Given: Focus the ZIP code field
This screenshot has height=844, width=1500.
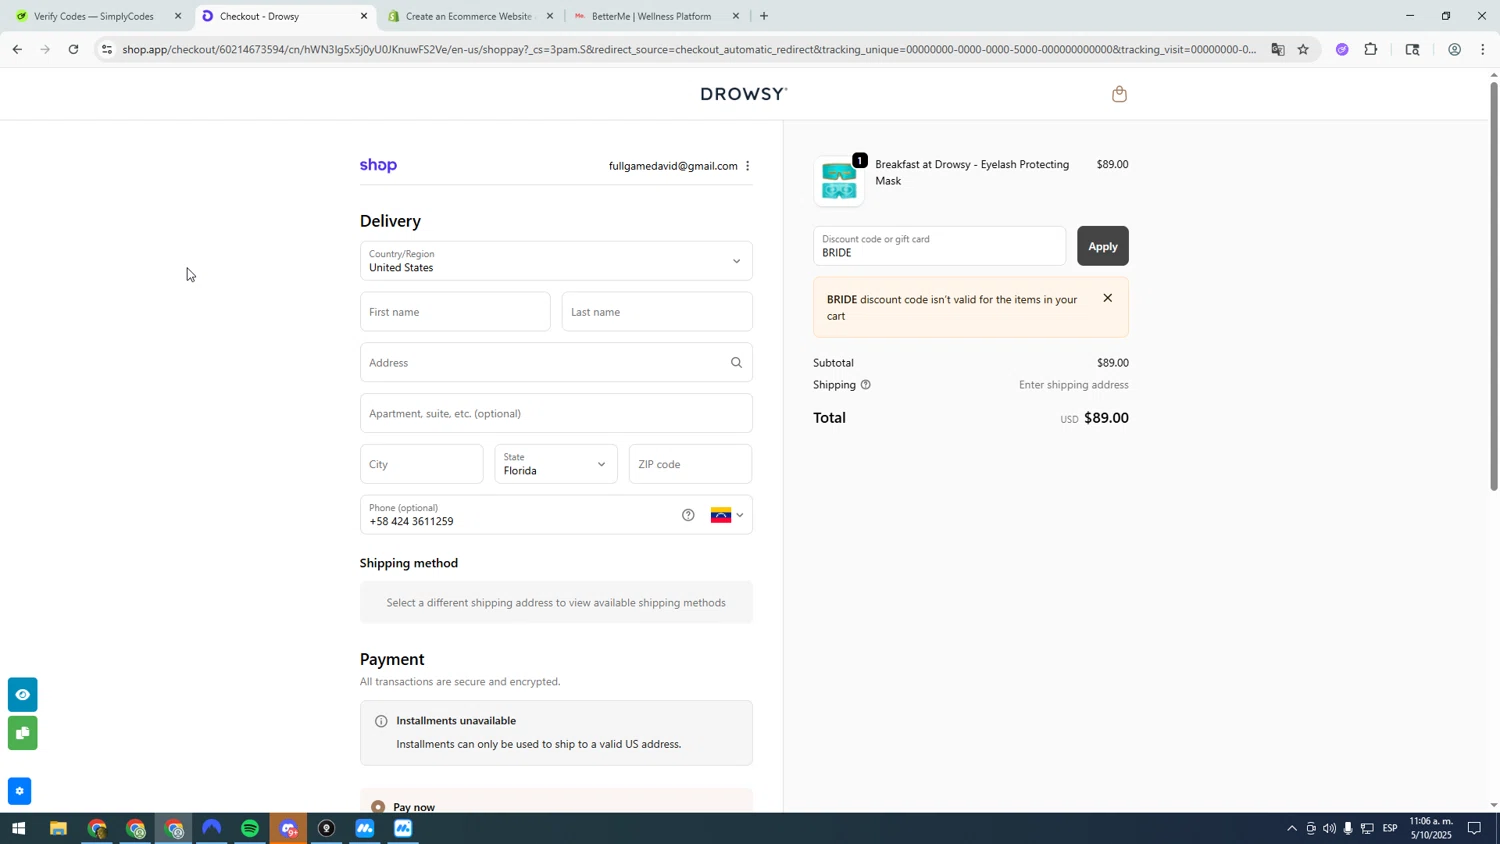Looking at the screenshot, I should point(691,464).
